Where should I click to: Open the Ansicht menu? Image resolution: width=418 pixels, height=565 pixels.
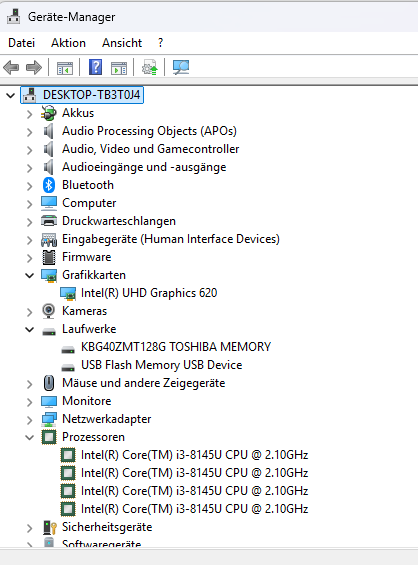click(x=122, y=43)
